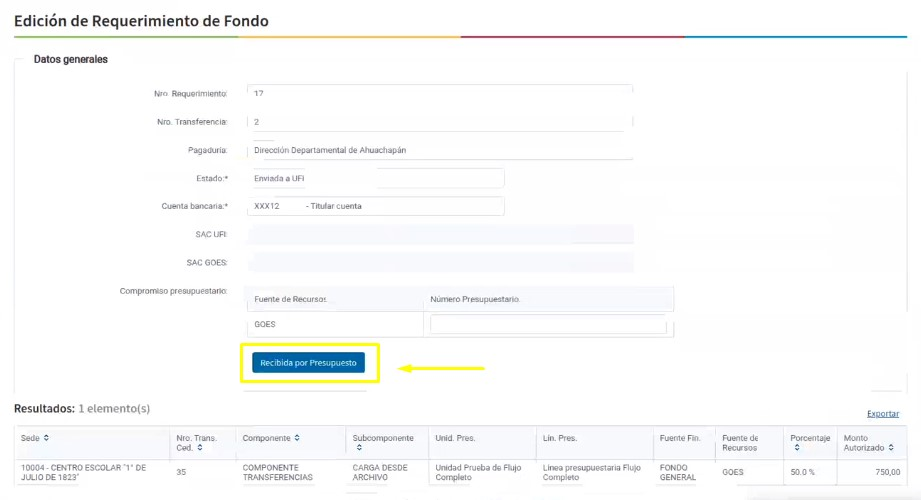Sort by Sede column arrow icon
Screen dimensions: 921x500
coord(46,438)
